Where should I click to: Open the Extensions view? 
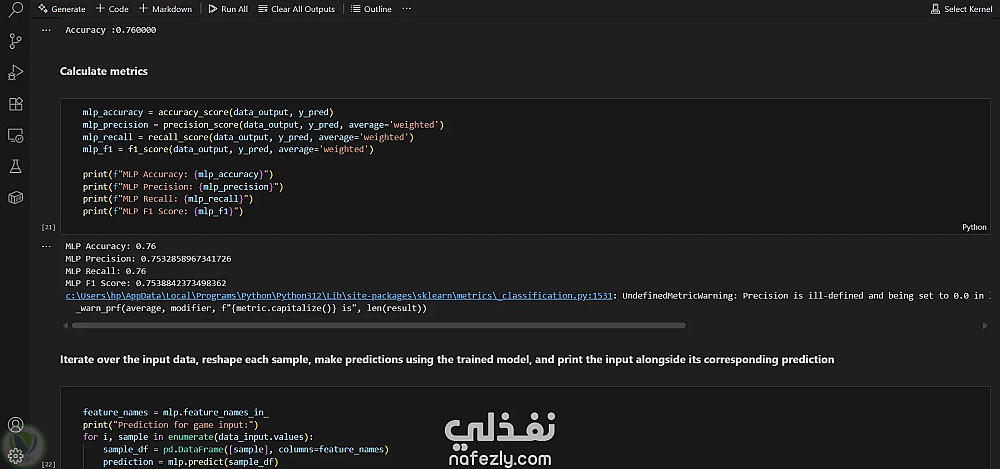point(15,104)
